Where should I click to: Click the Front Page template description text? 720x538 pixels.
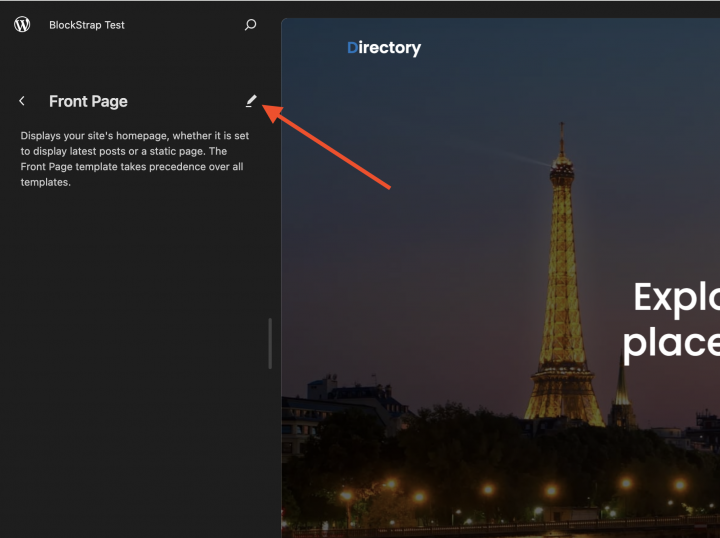pyautogui.click(x=134, y=159)
